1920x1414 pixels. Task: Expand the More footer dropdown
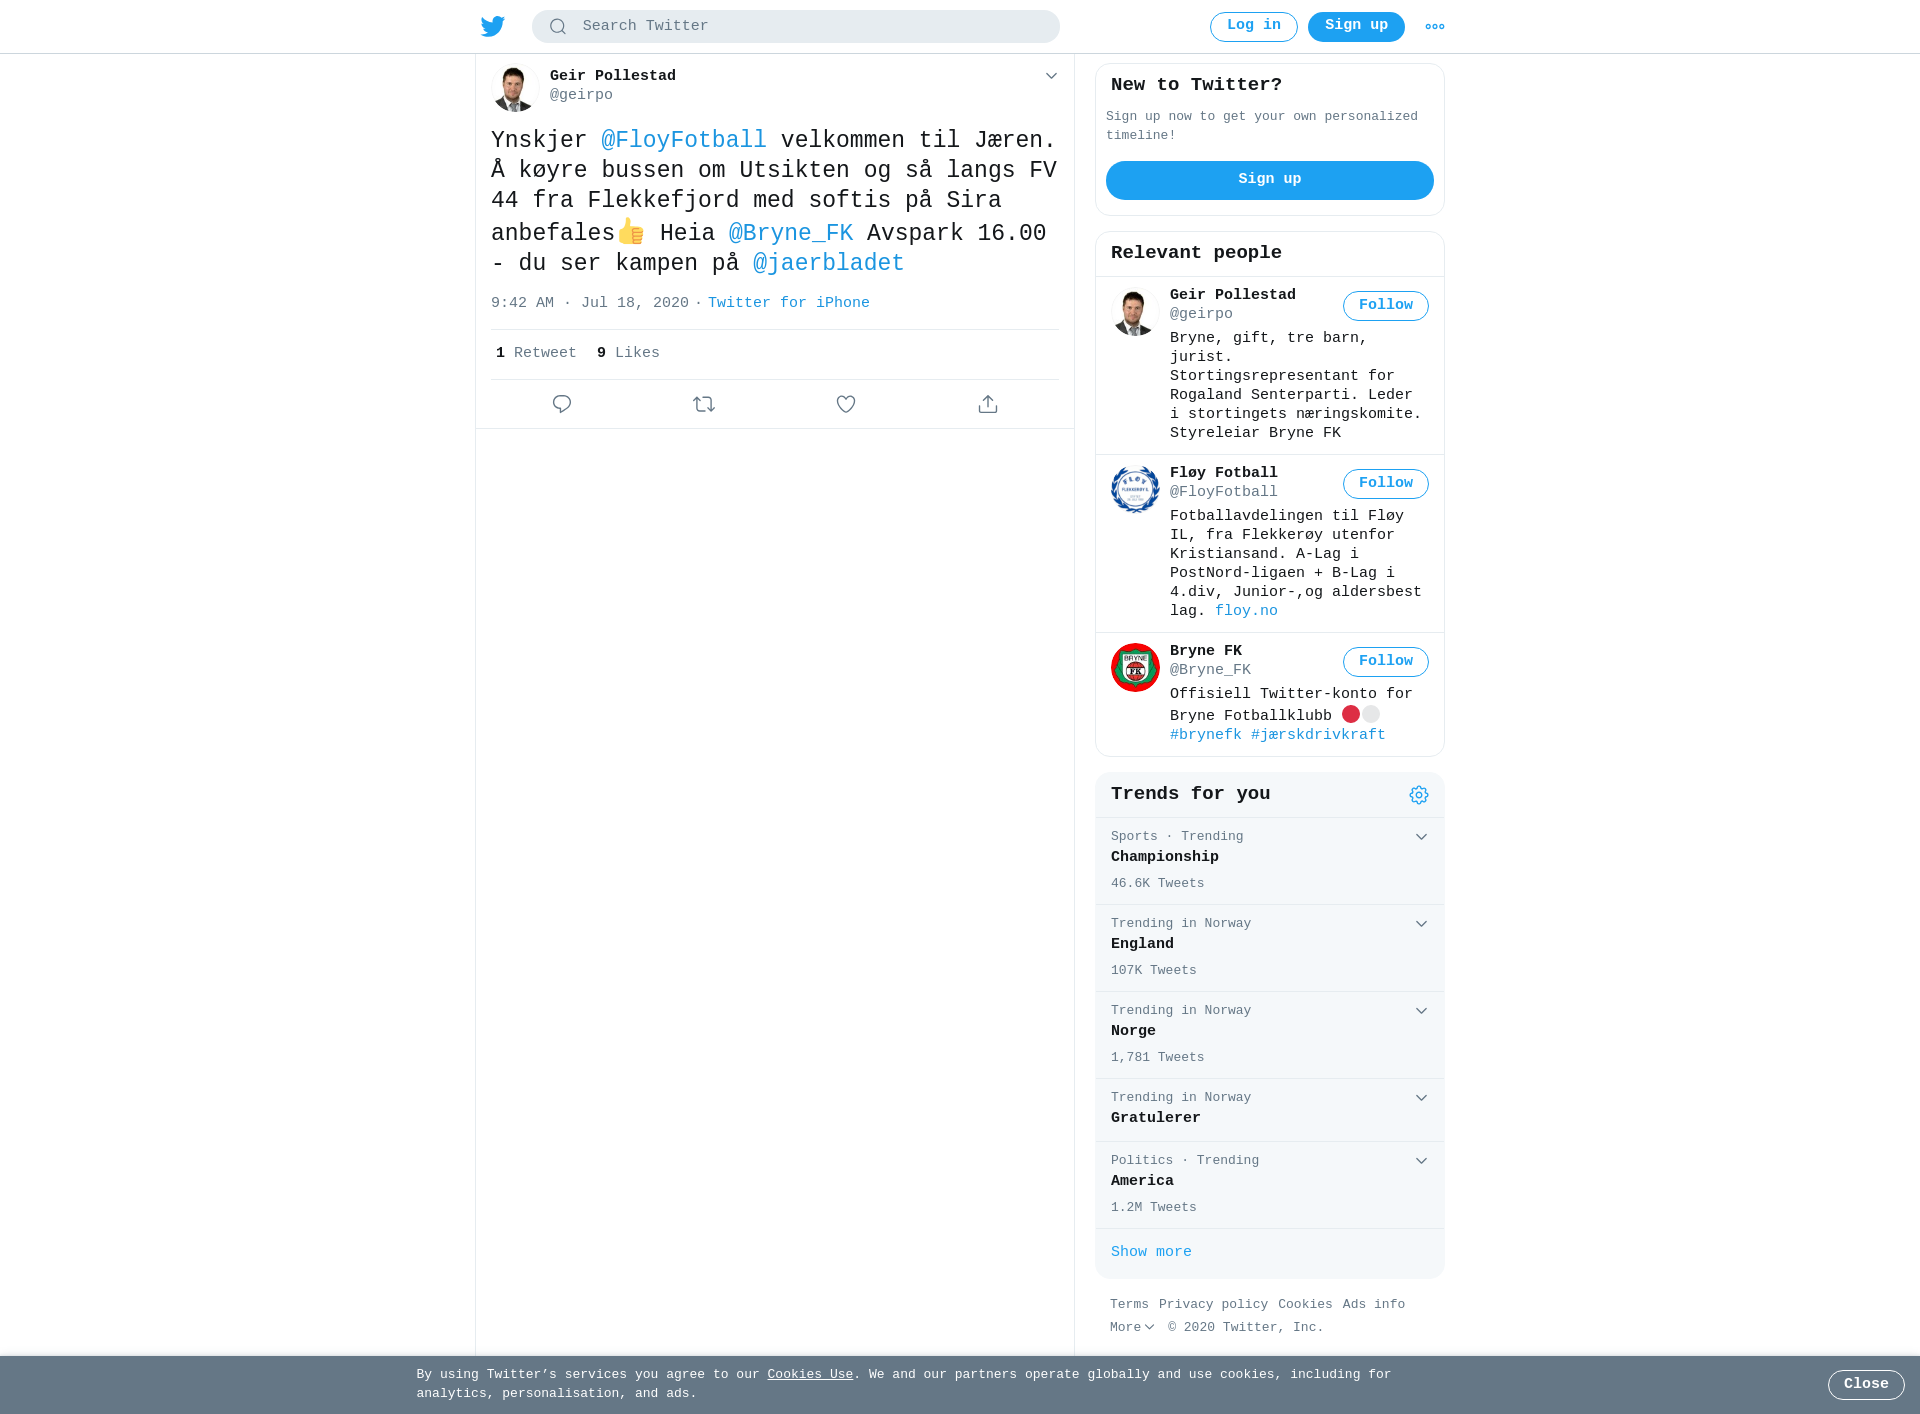point(1132,1327)
